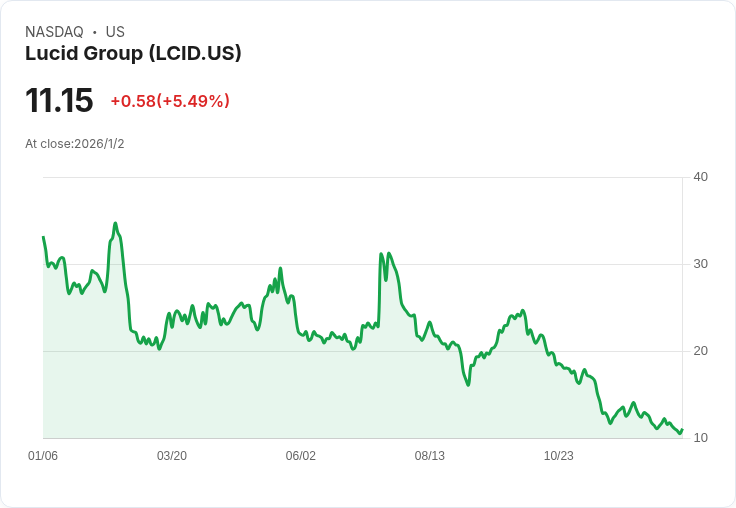Click the 10/23 date label on x-axis
The image size is (736, 508).
(x=559, y=455)
